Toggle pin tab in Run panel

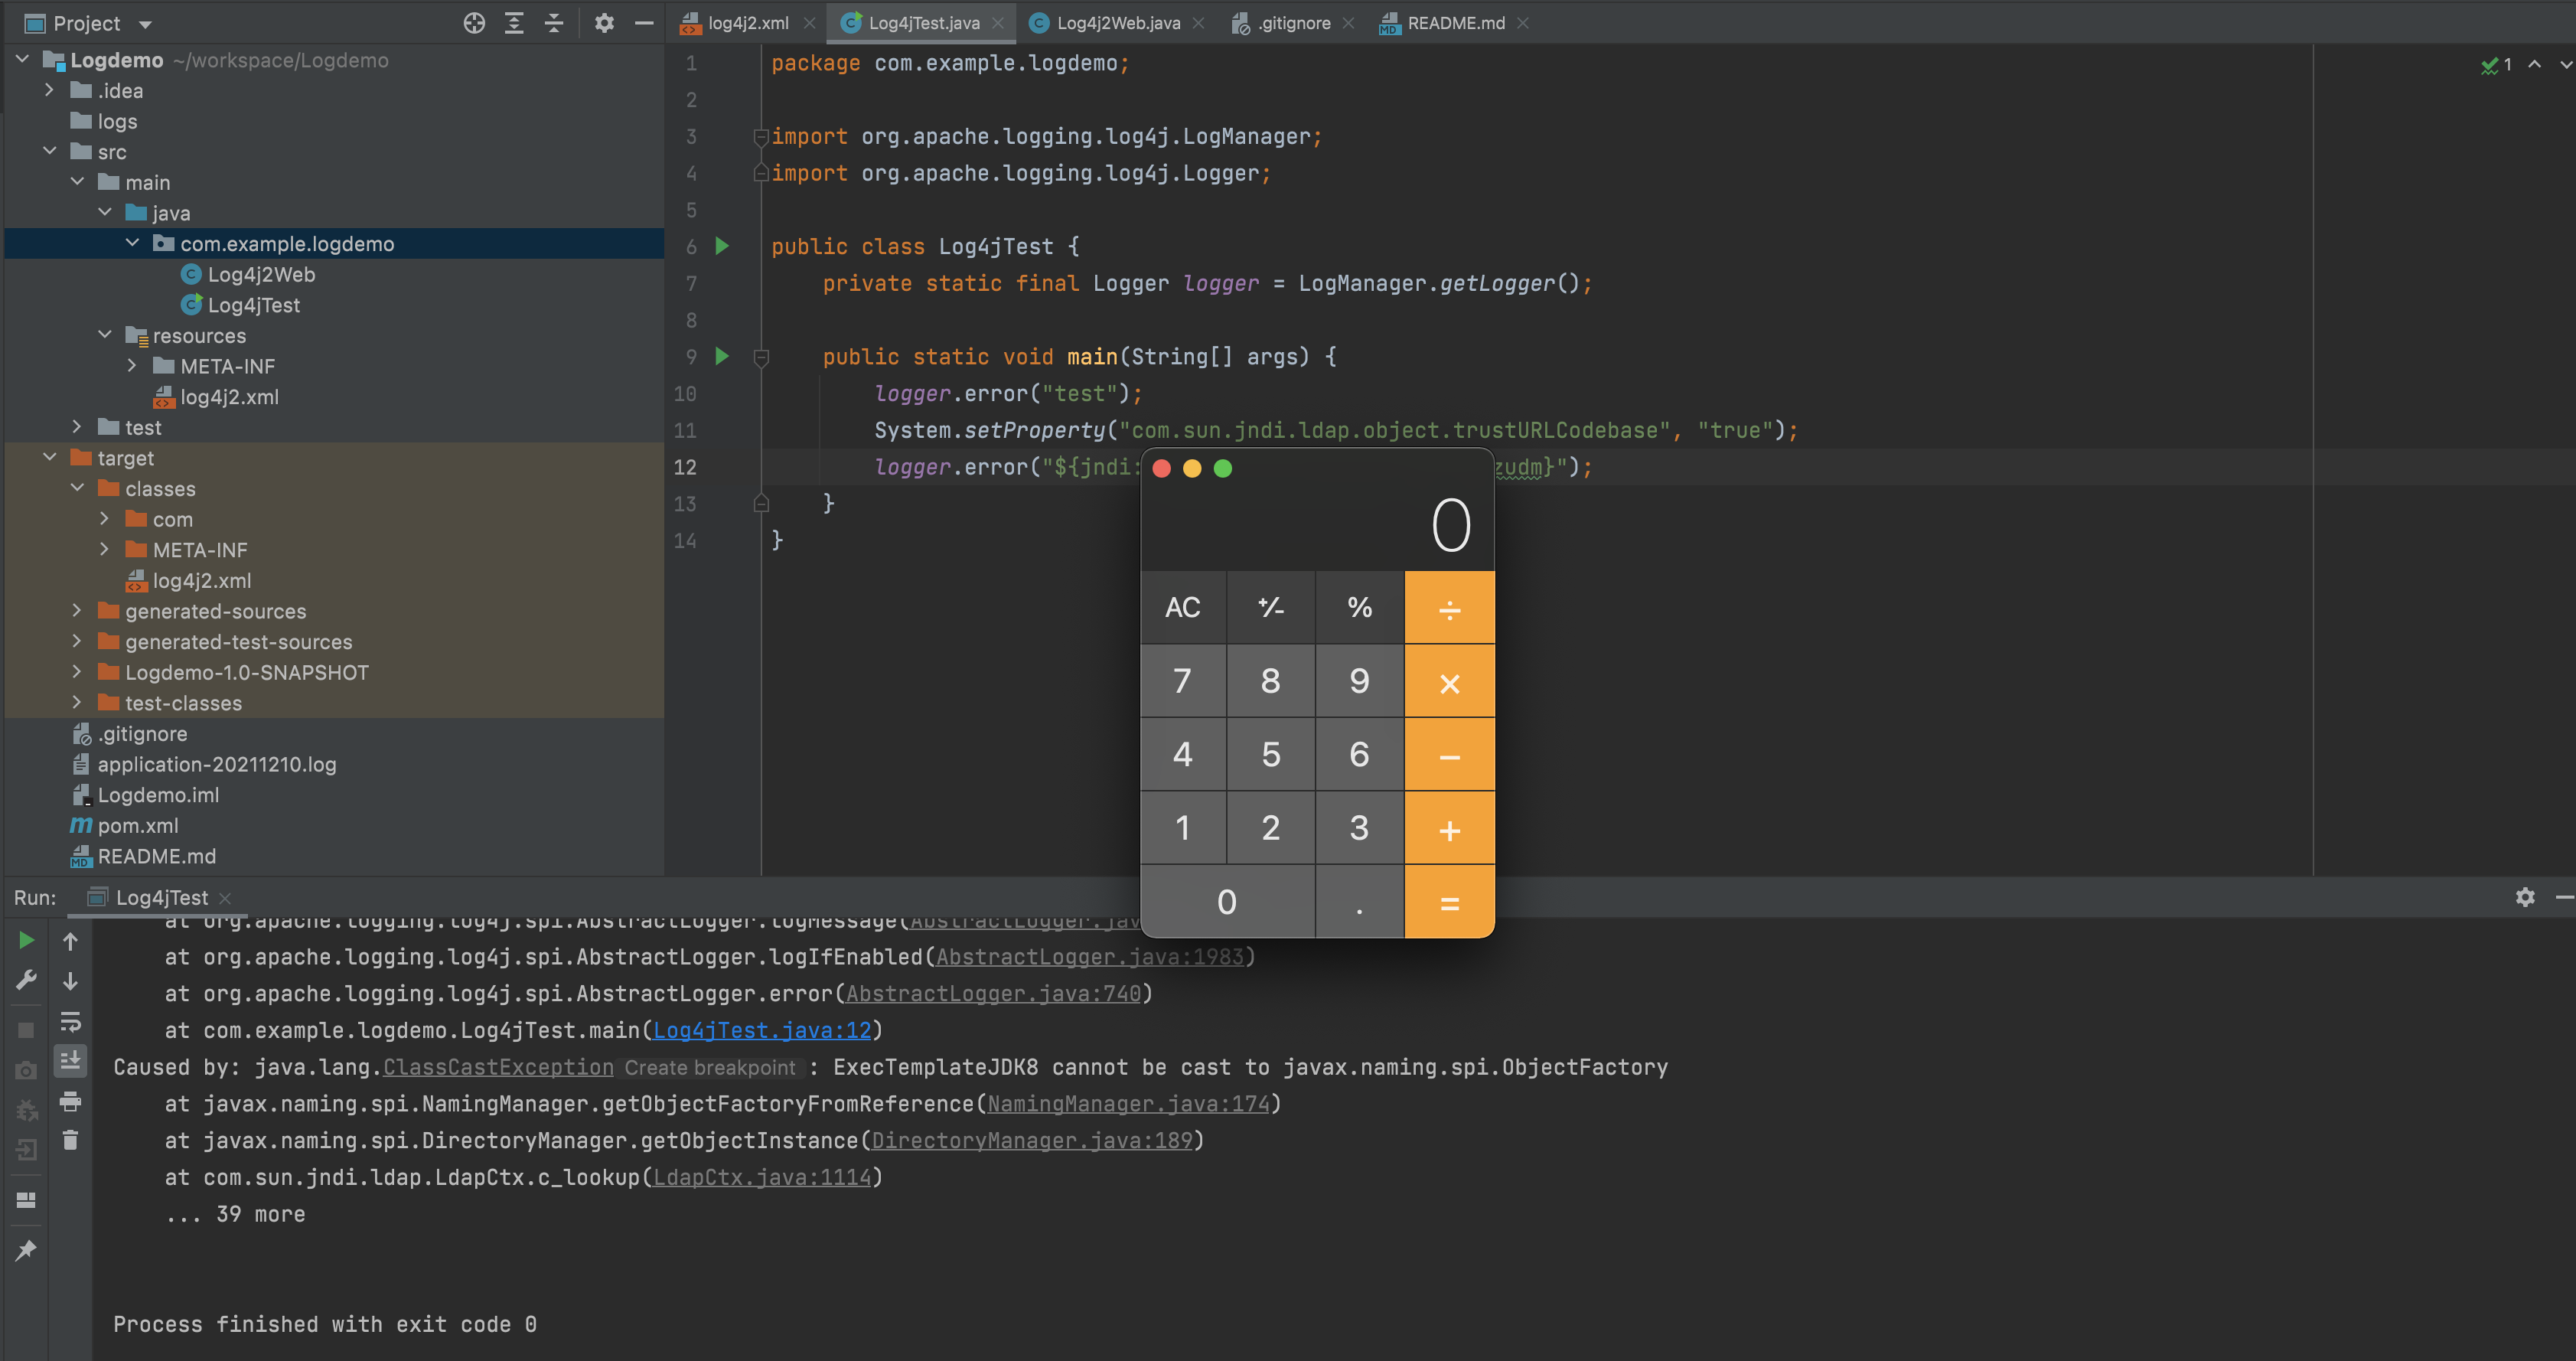(27, 1250)
